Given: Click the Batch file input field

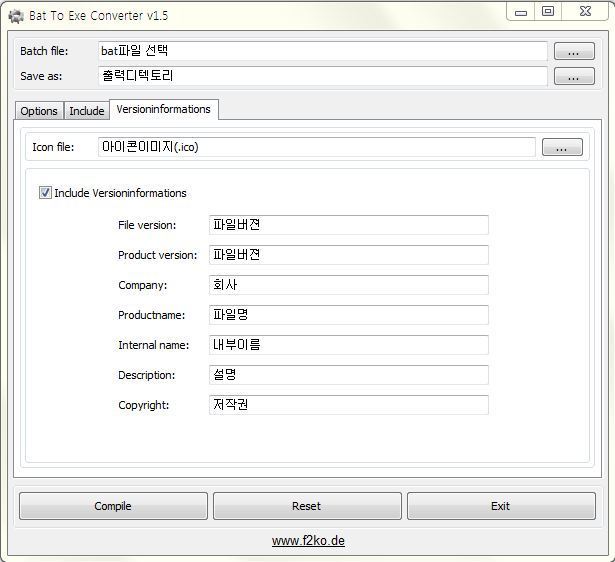Looking at the screenshot, I should 322,51.
